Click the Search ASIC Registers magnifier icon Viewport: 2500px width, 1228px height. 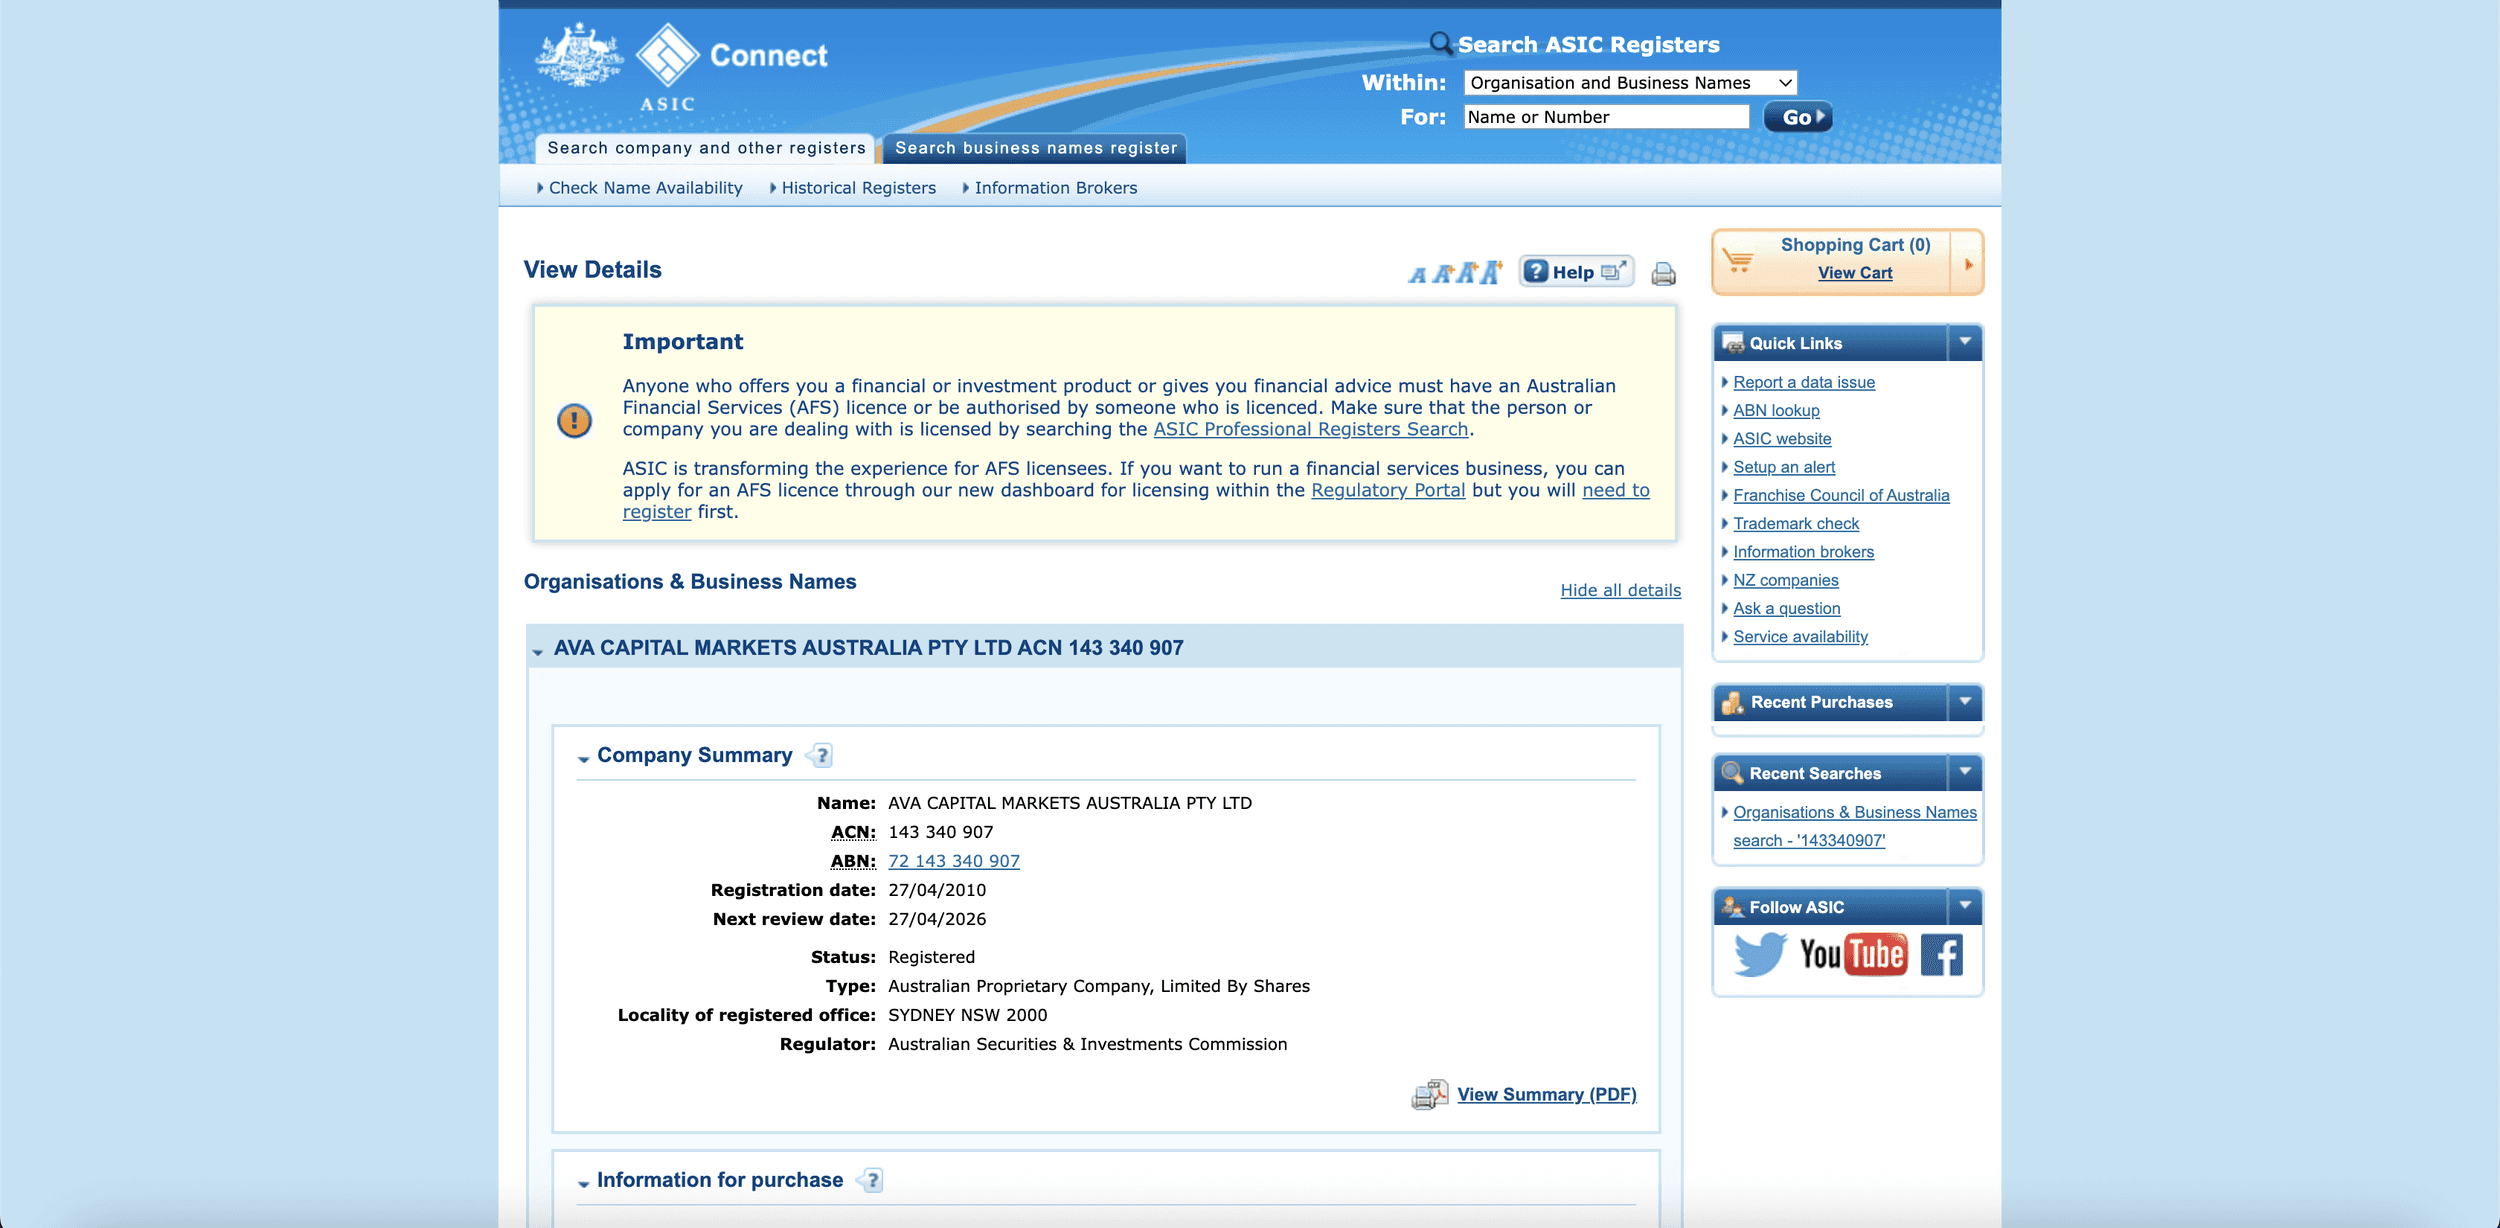click(1441, 43)
